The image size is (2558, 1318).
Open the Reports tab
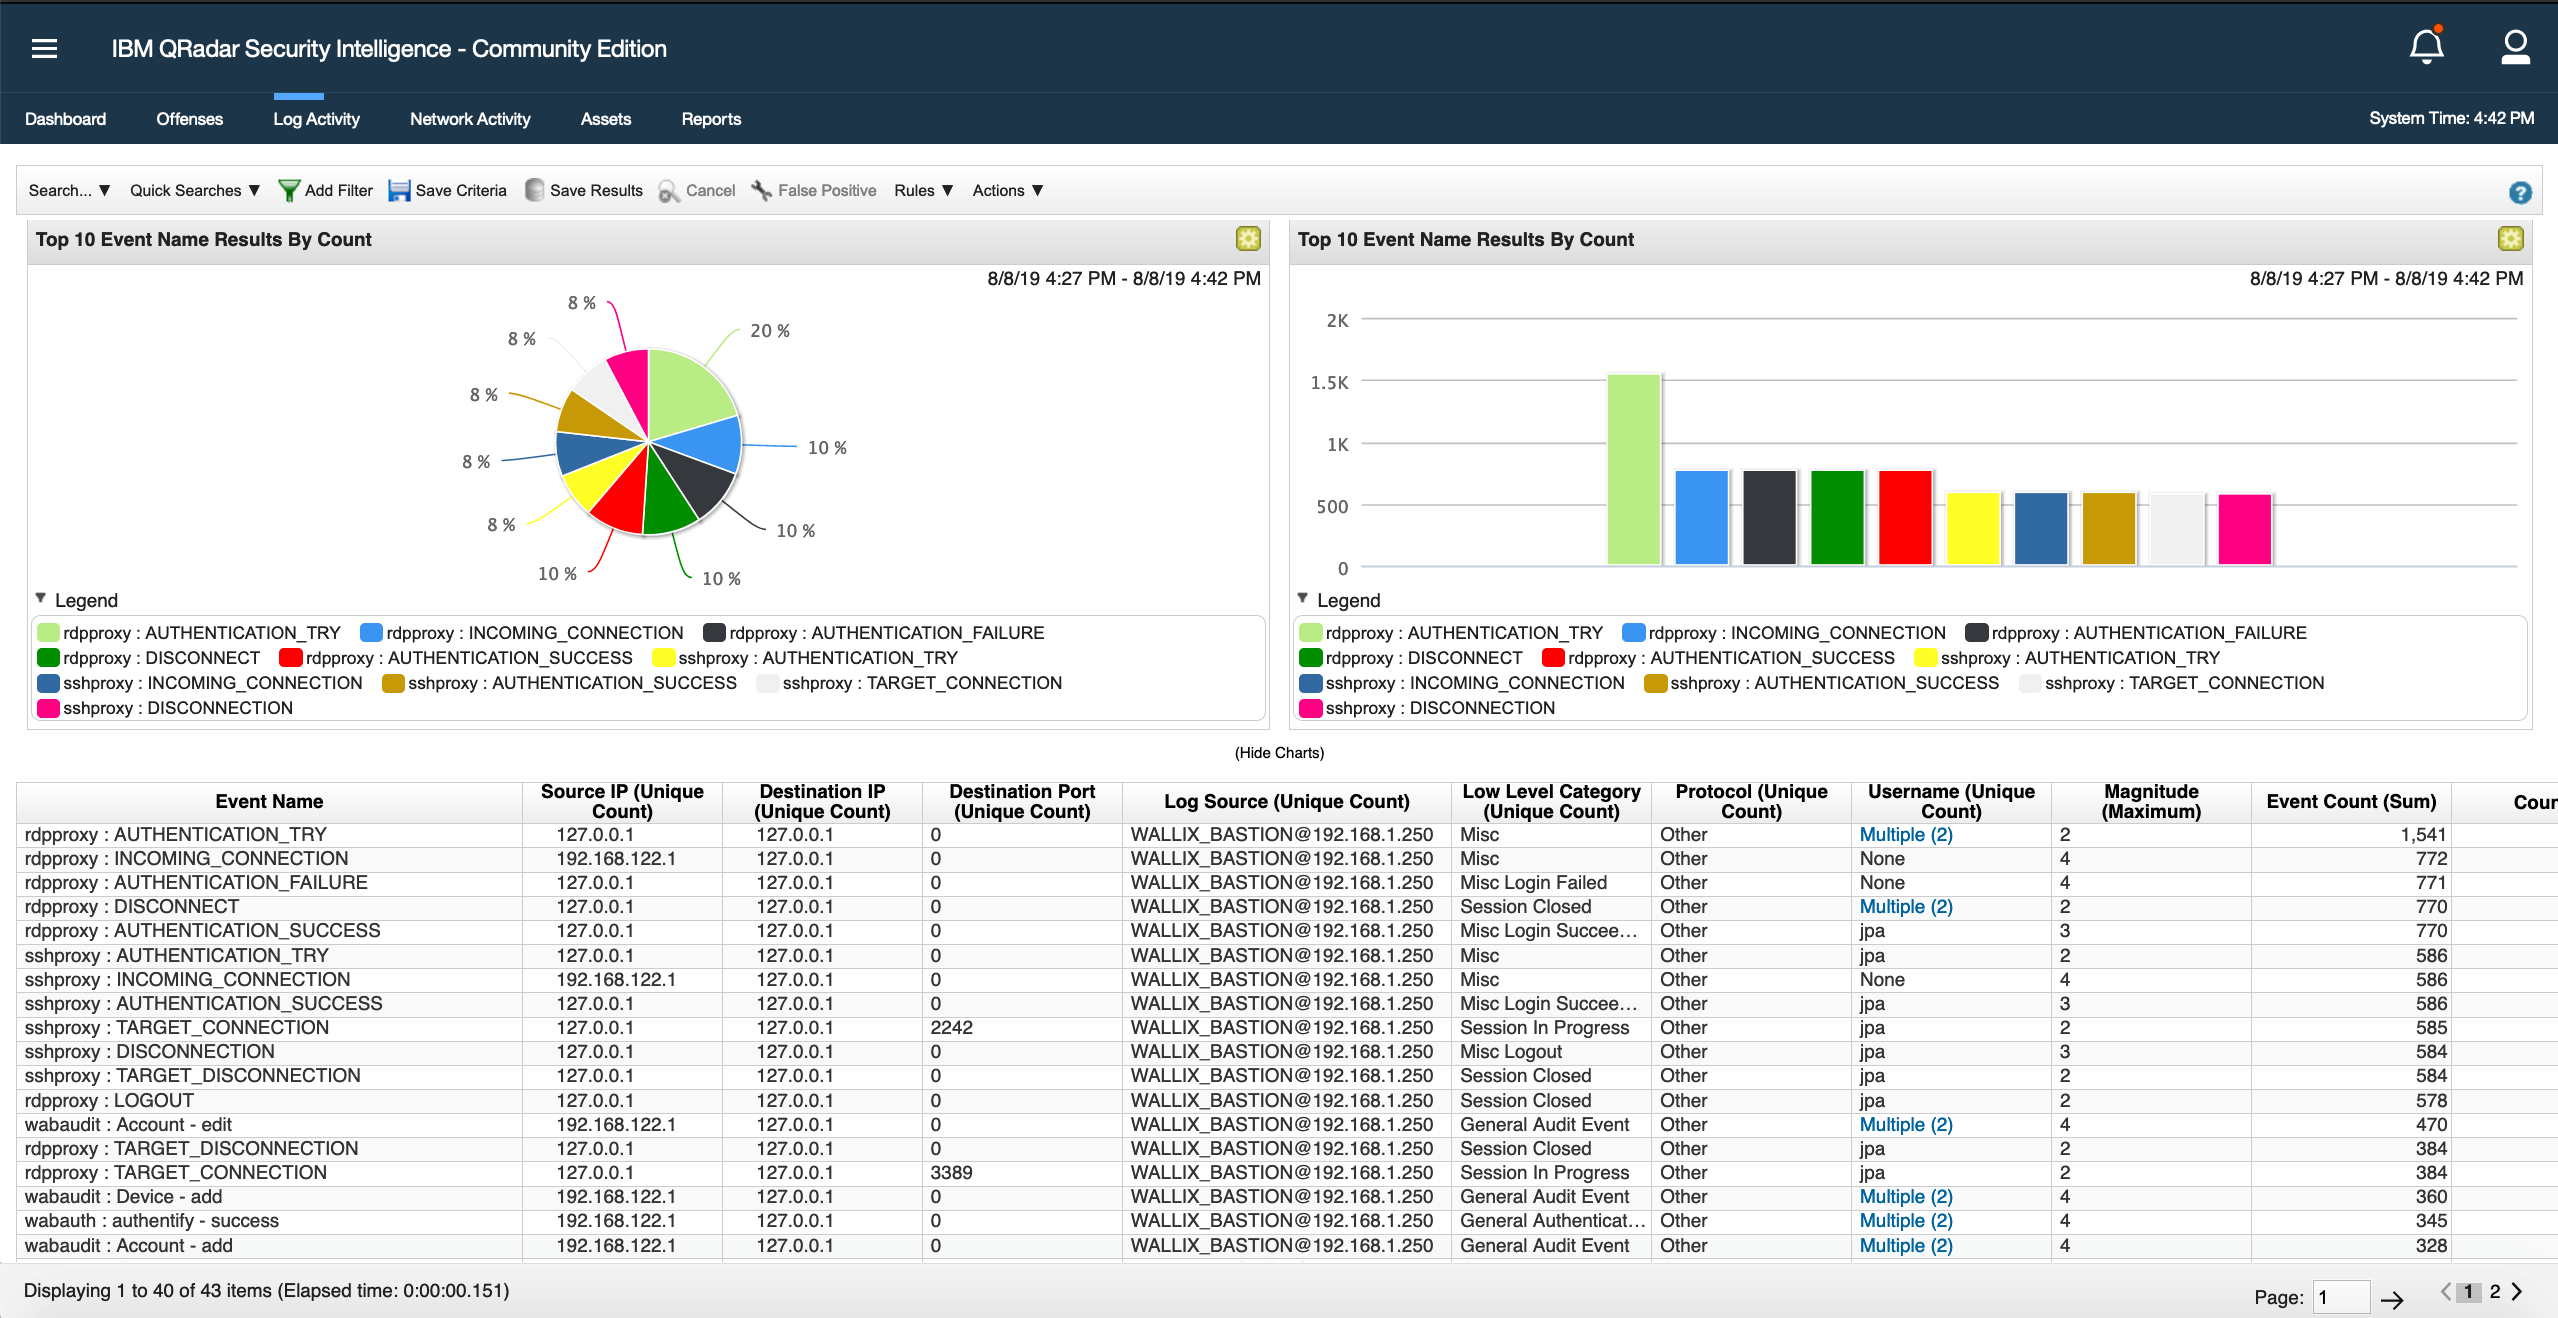[711, 119]
